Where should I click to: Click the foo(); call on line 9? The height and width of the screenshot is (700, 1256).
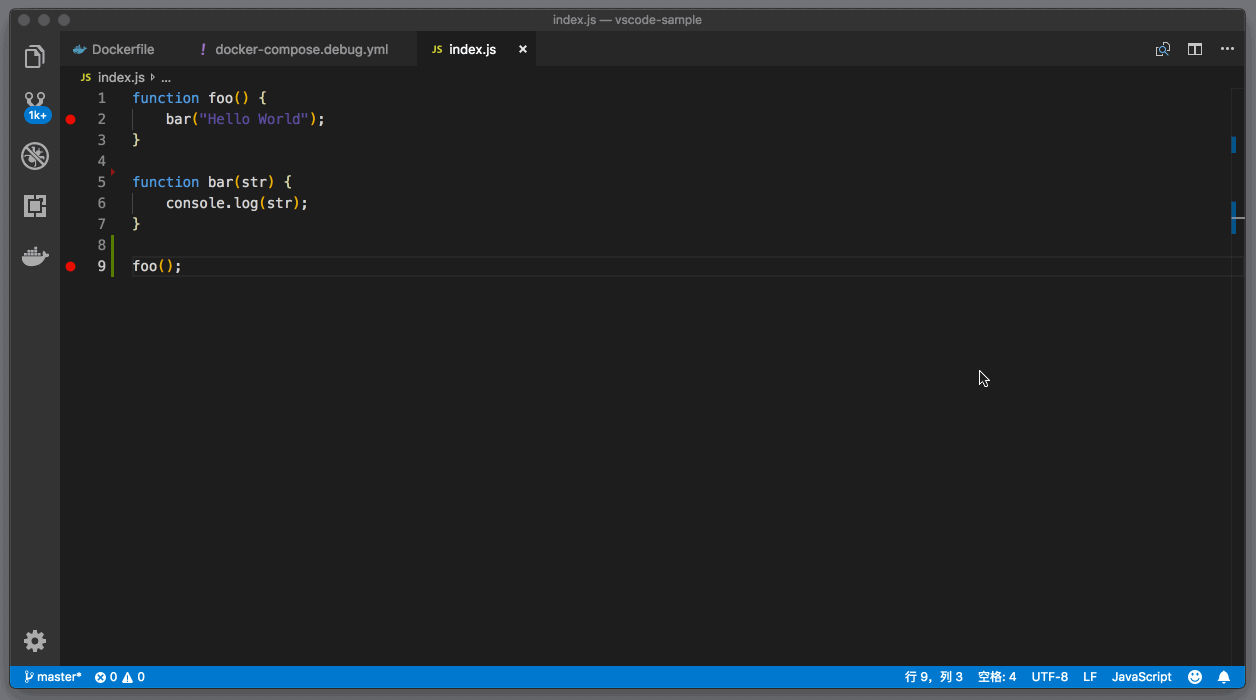[x=157, y=266]
